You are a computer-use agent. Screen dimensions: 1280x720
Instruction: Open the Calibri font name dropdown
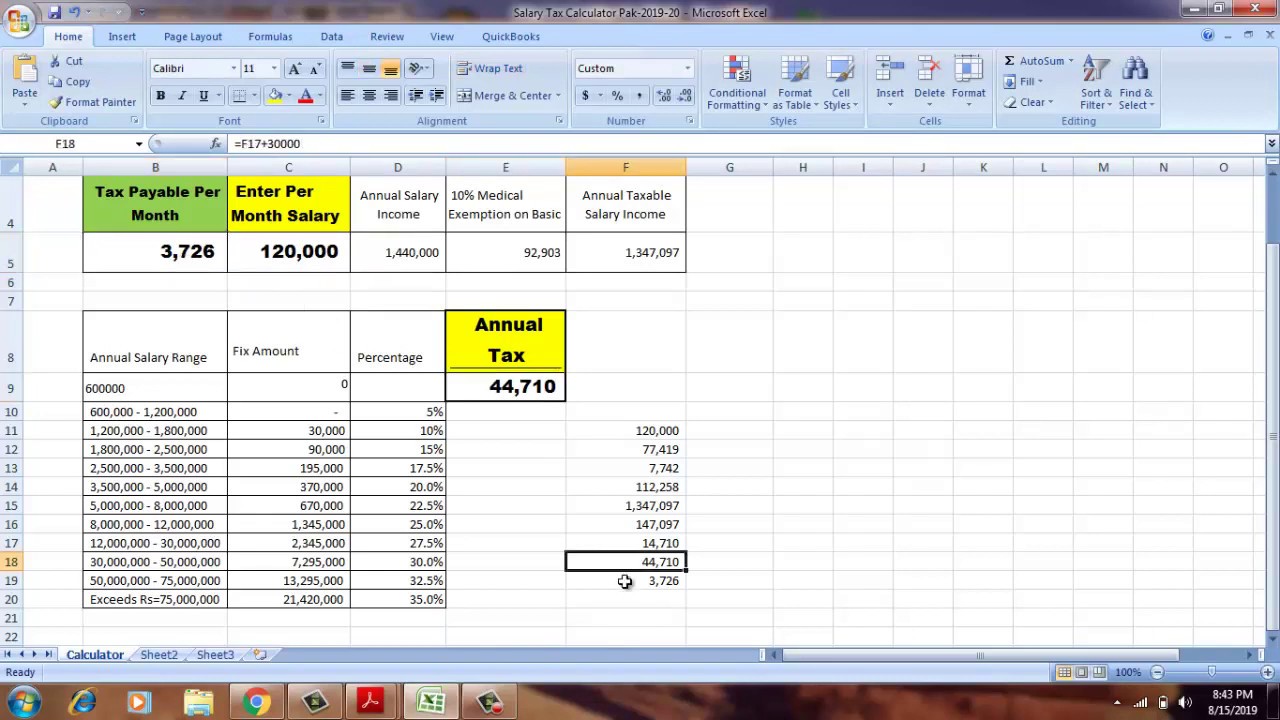pos(233,69)
